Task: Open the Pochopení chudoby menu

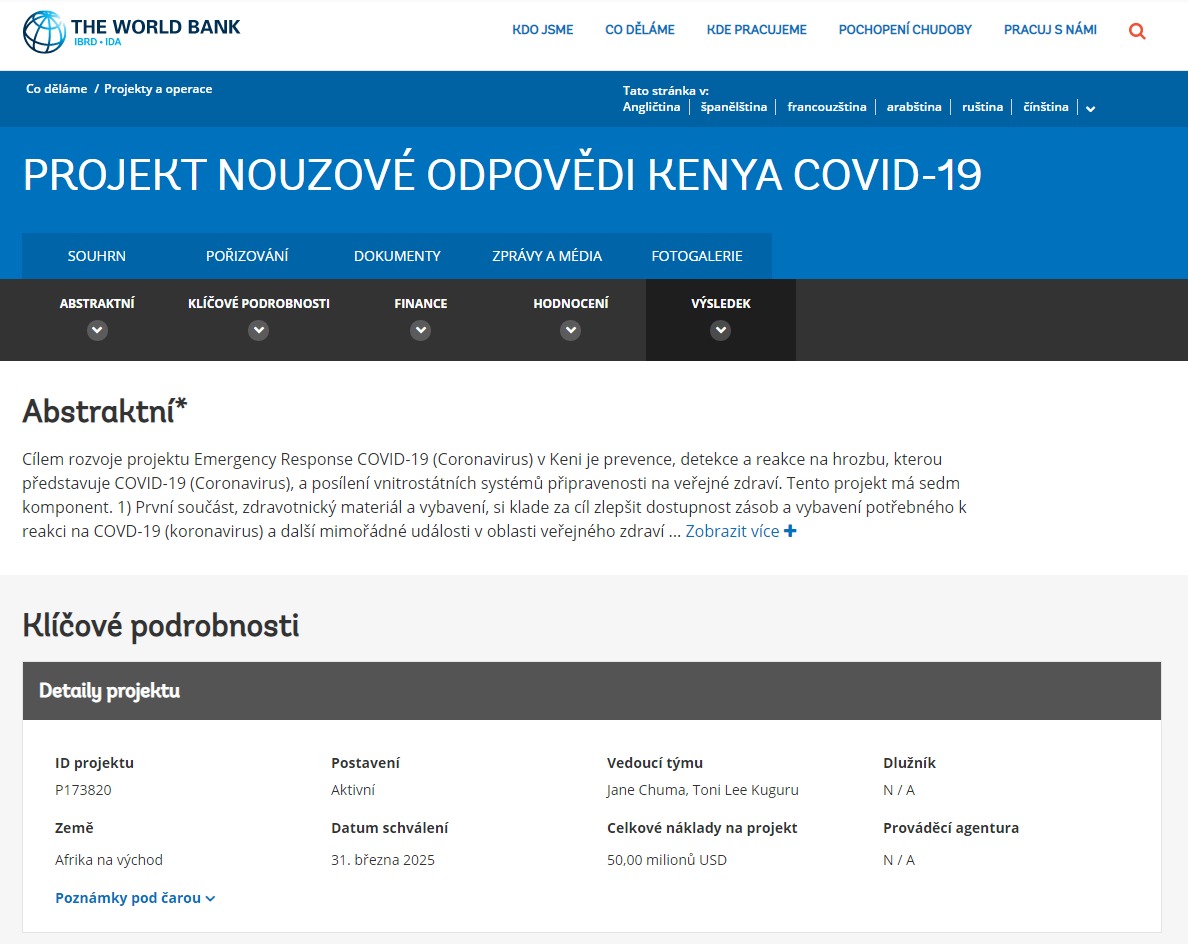Action: pos(905,30)
